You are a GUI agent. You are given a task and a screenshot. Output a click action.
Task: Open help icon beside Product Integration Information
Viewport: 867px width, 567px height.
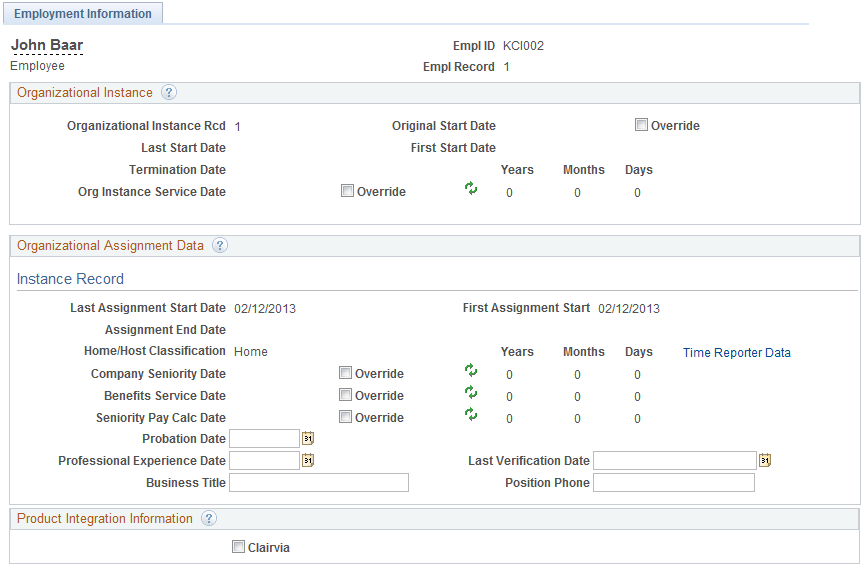coord(208,518)
